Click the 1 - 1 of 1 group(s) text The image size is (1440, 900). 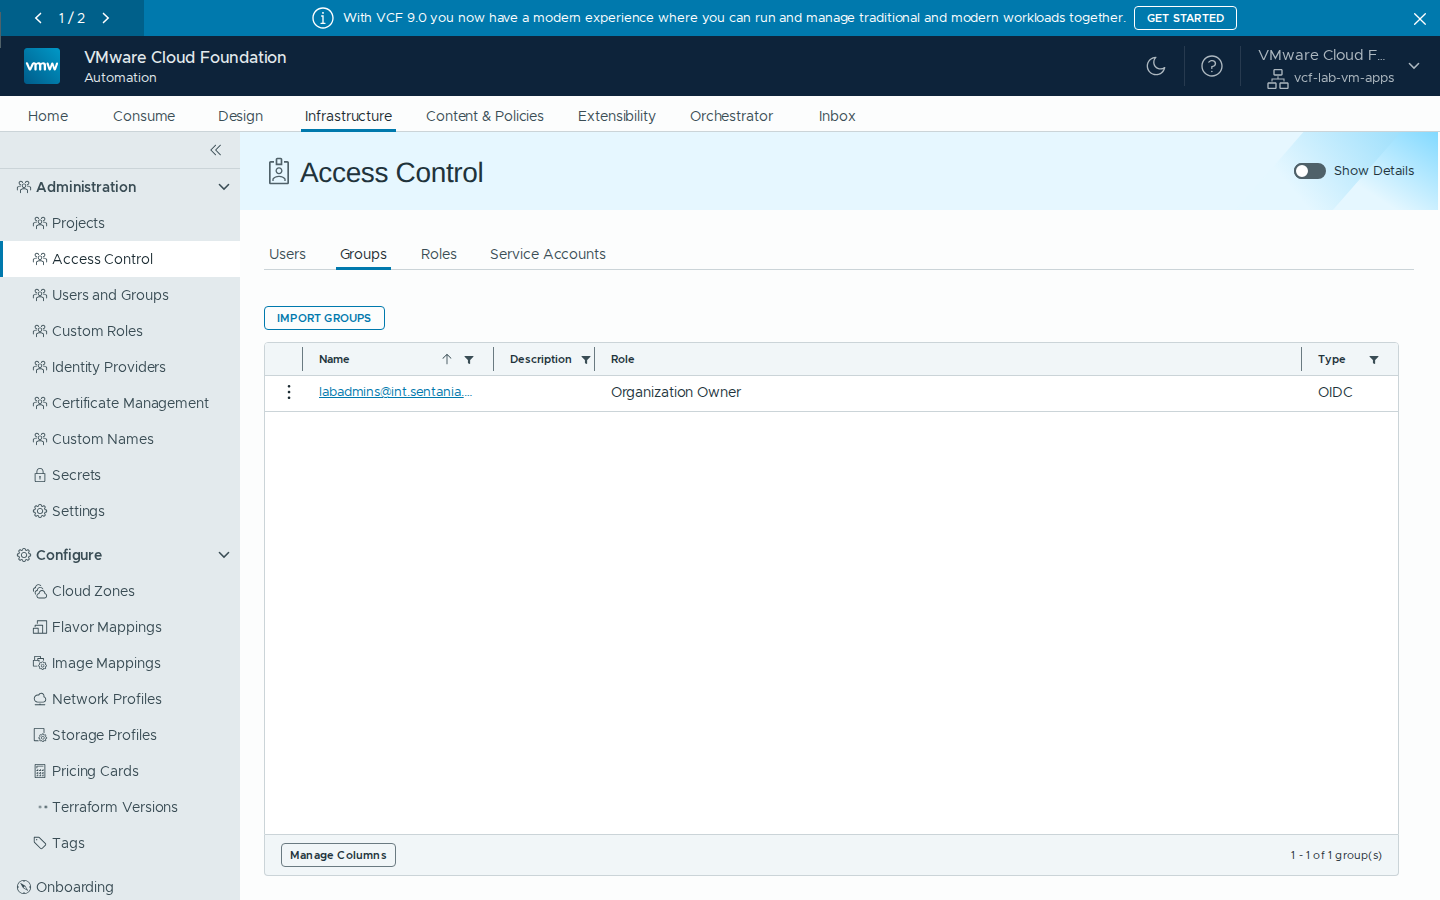coord(1336,855)
